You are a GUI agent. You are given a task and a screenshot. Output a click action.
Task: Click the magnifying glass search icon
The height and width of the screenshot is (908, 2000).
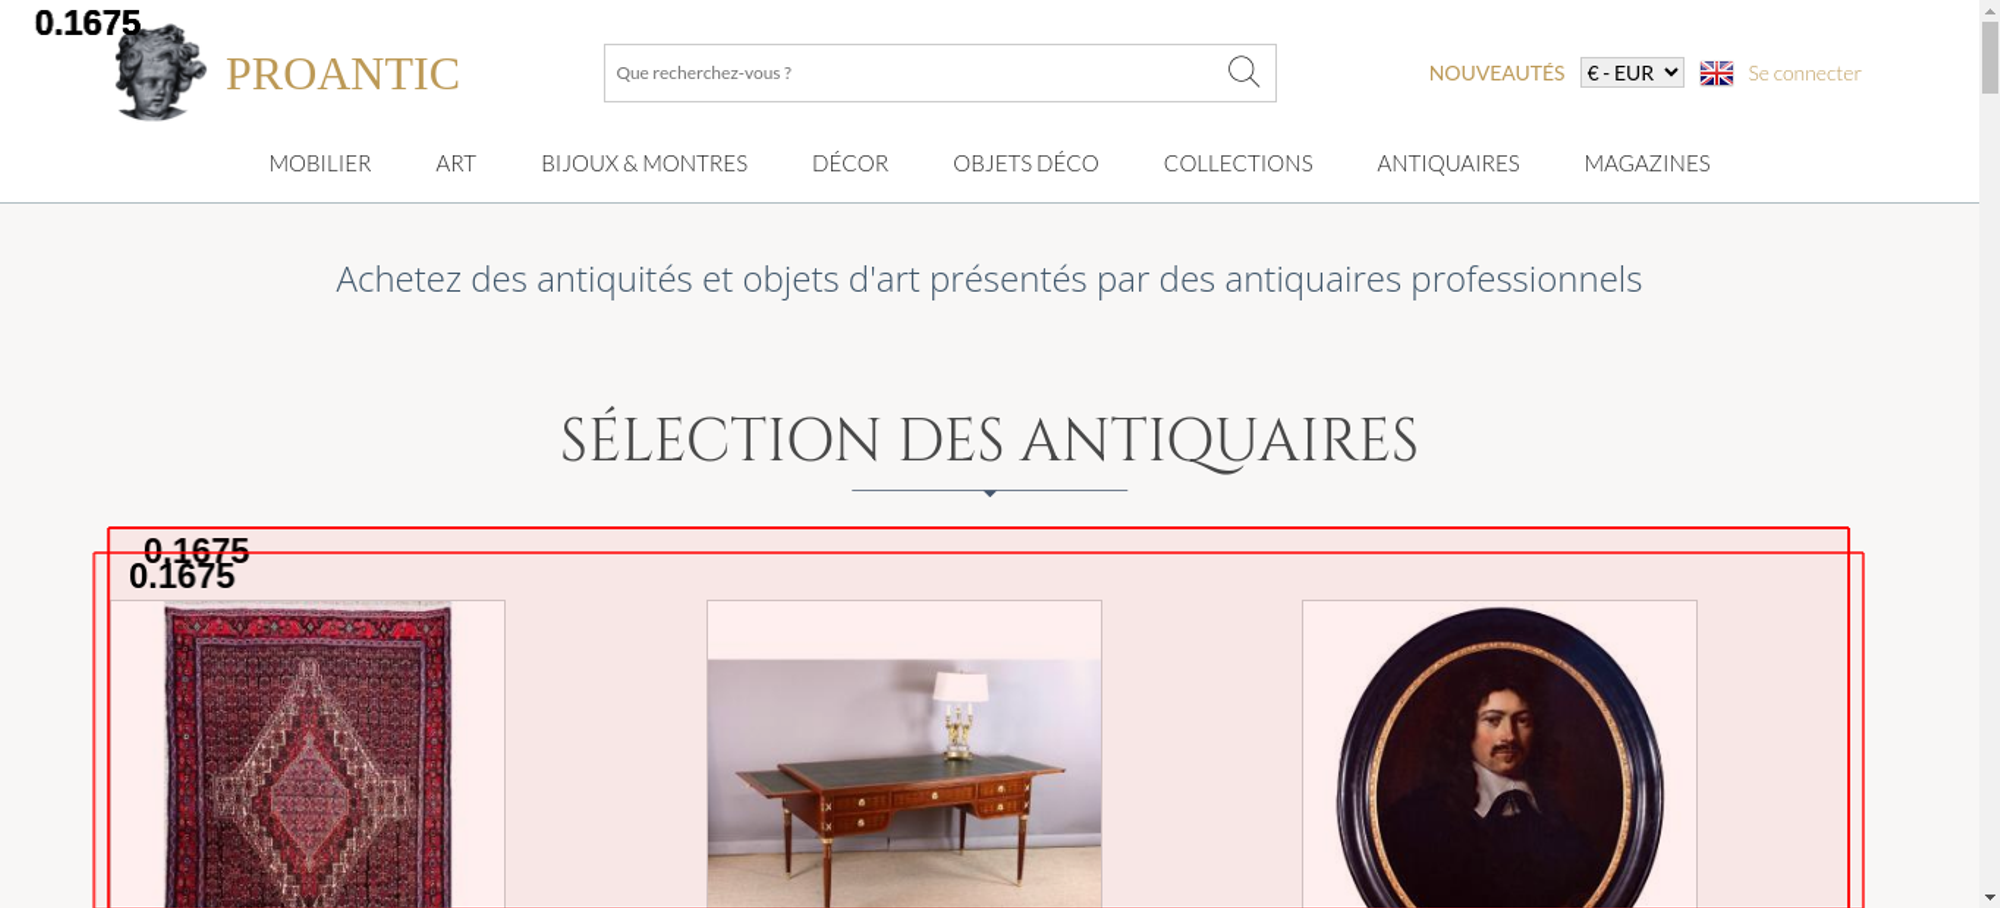(x=1243, y=72)
